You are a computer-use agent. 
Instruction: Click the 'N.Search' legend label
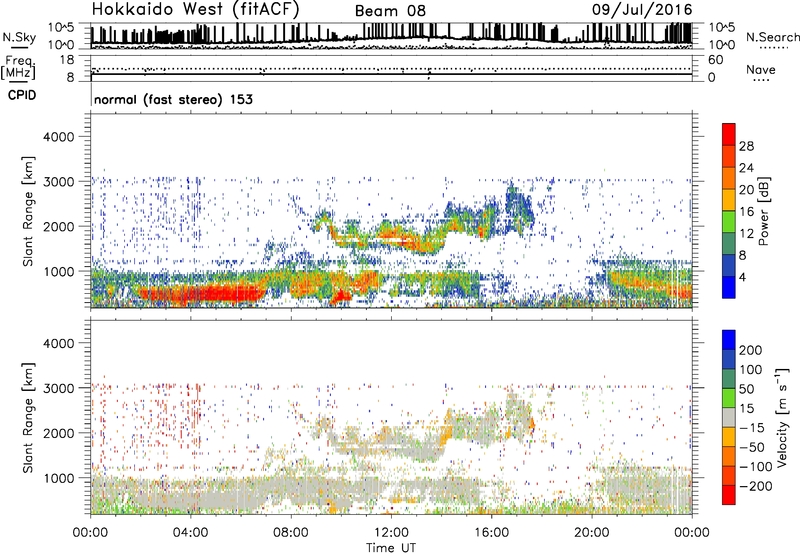[772, 37]
